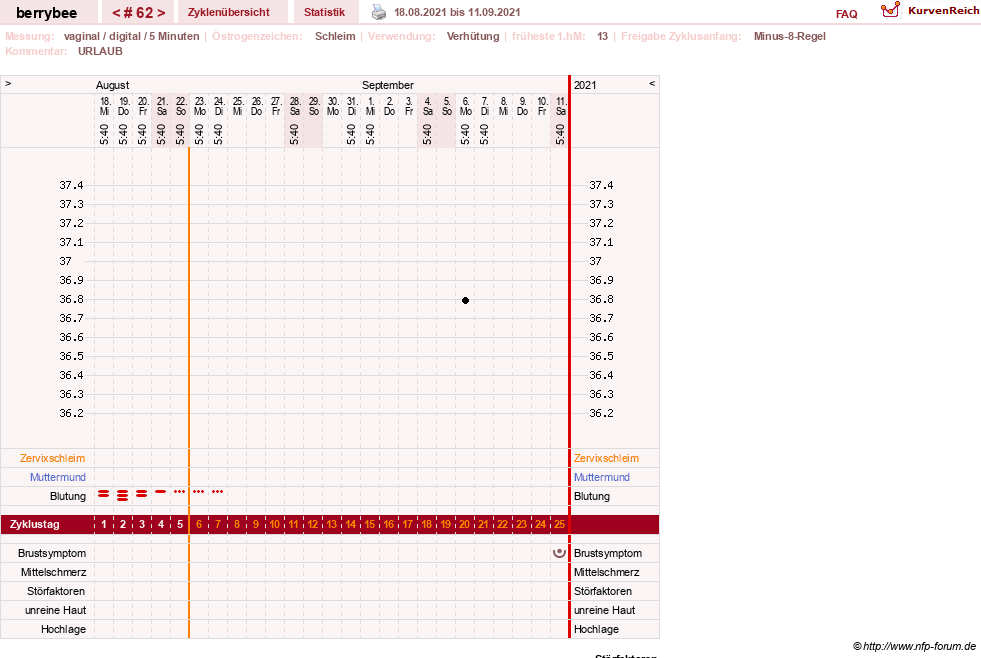Screen dimensions: 981x658
Task: Select cycle day 20 cell
Action: pos(464,524)
